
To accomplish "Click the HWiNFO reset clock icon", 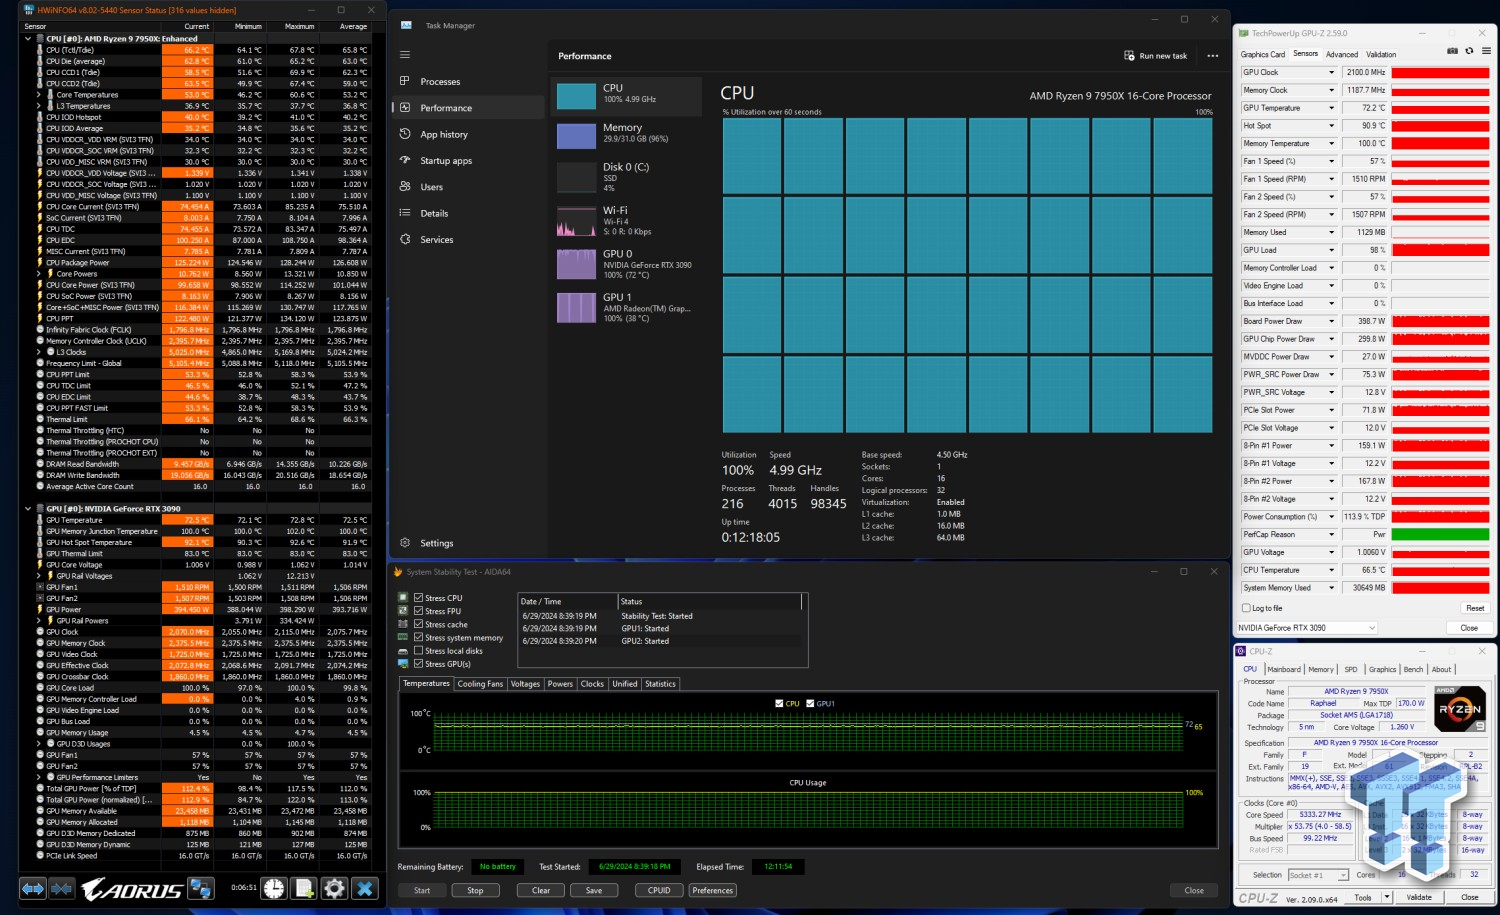I will [274, 888].
